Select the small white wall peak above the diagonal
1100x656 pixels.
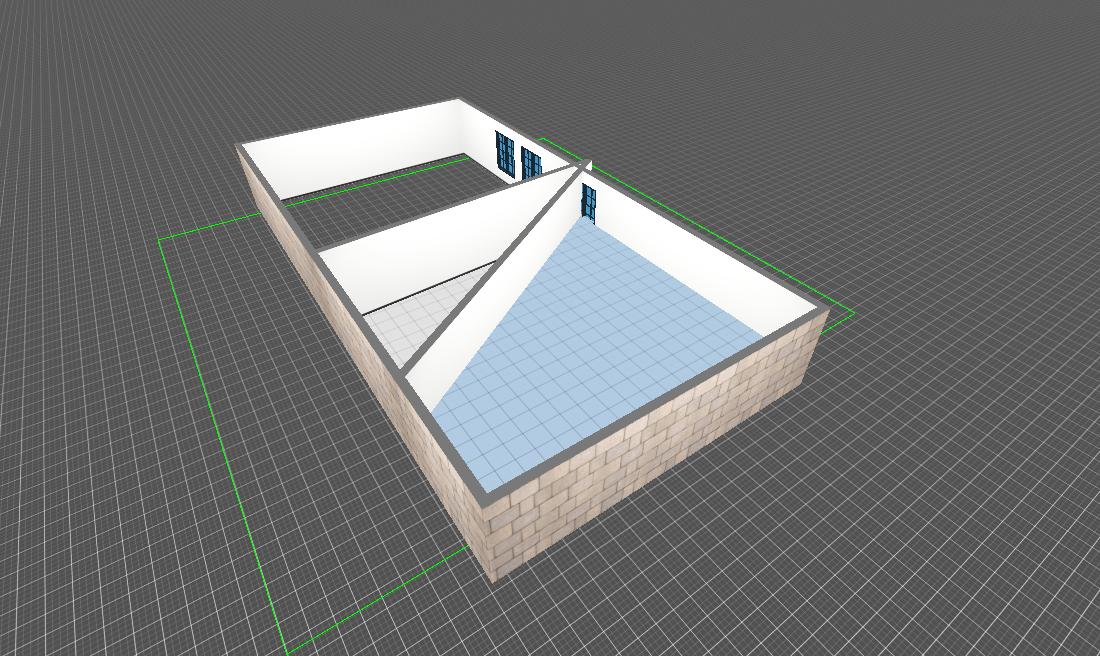(x=588, y=166)
